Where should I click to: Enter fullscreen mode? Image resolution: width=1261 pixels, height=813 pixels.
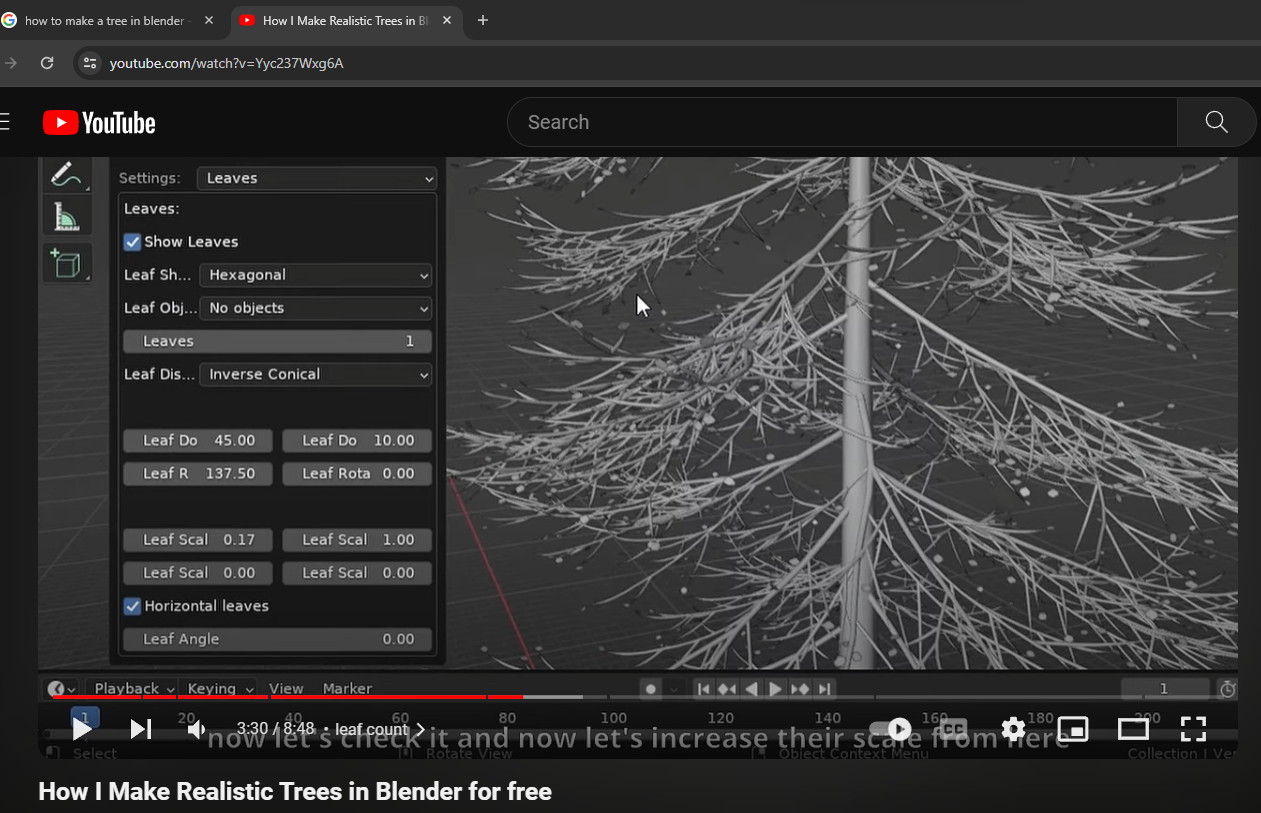click(x=1193, y=729)
